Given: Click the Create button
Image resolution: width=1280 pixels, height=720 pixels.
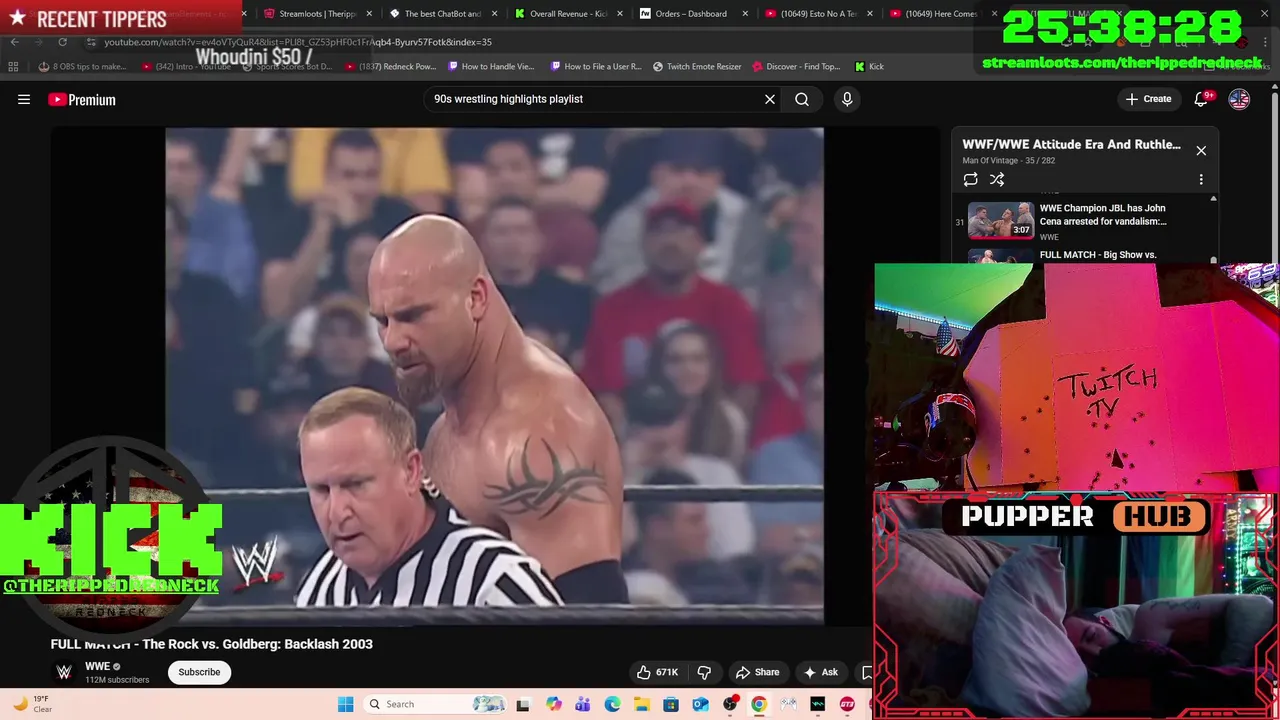Looking at the screenshot, I should 1148,99.
